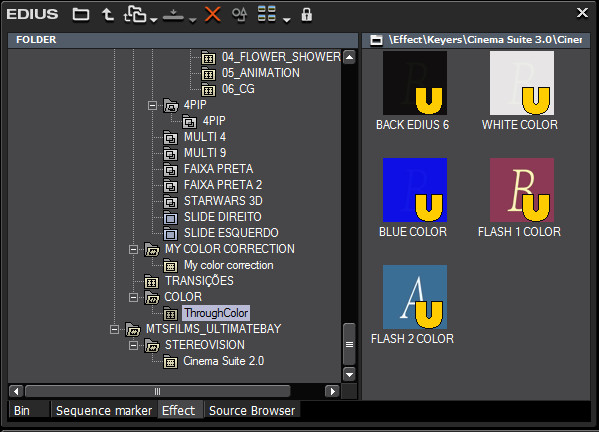
Task: Toggle the lock icon in toolbar
Action: point(306,15)
